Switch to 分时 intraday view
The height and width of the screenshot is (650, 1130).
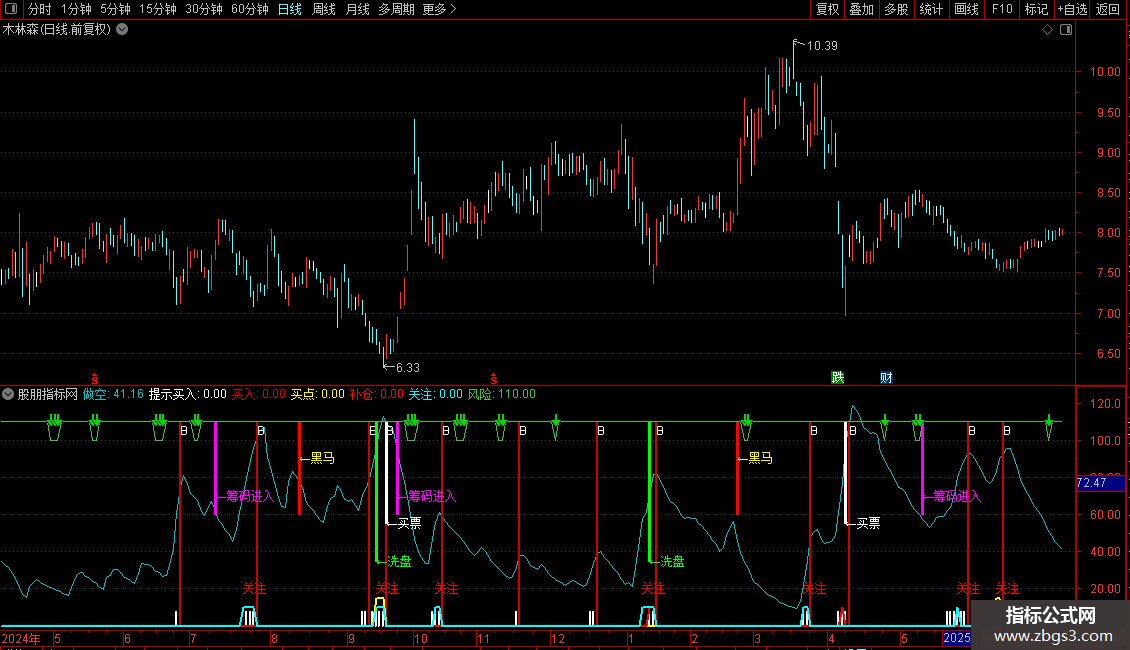(x=40, y=9)
